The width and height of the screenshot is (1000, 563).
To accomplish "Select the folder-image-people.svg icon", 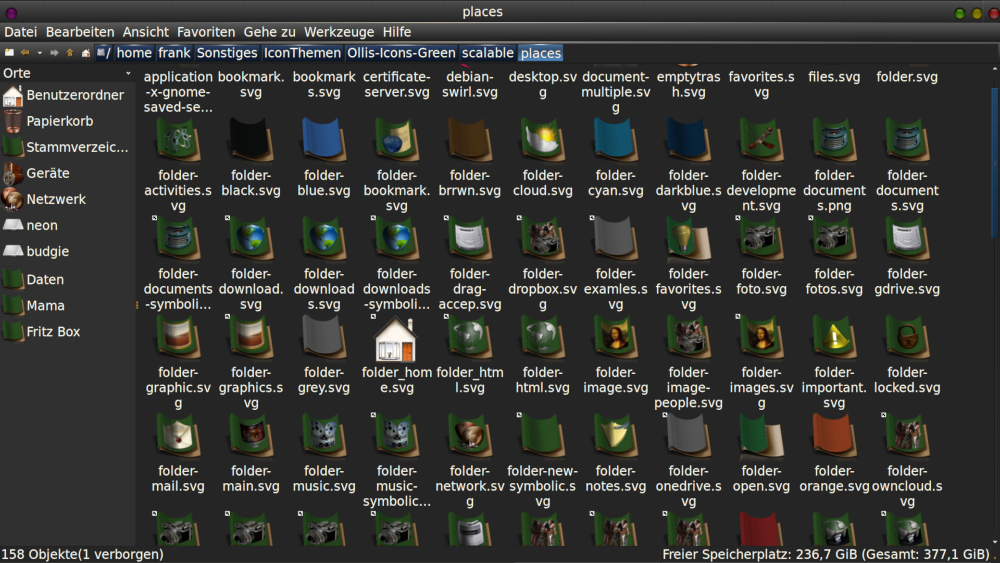I will click(x=688, y=338).
